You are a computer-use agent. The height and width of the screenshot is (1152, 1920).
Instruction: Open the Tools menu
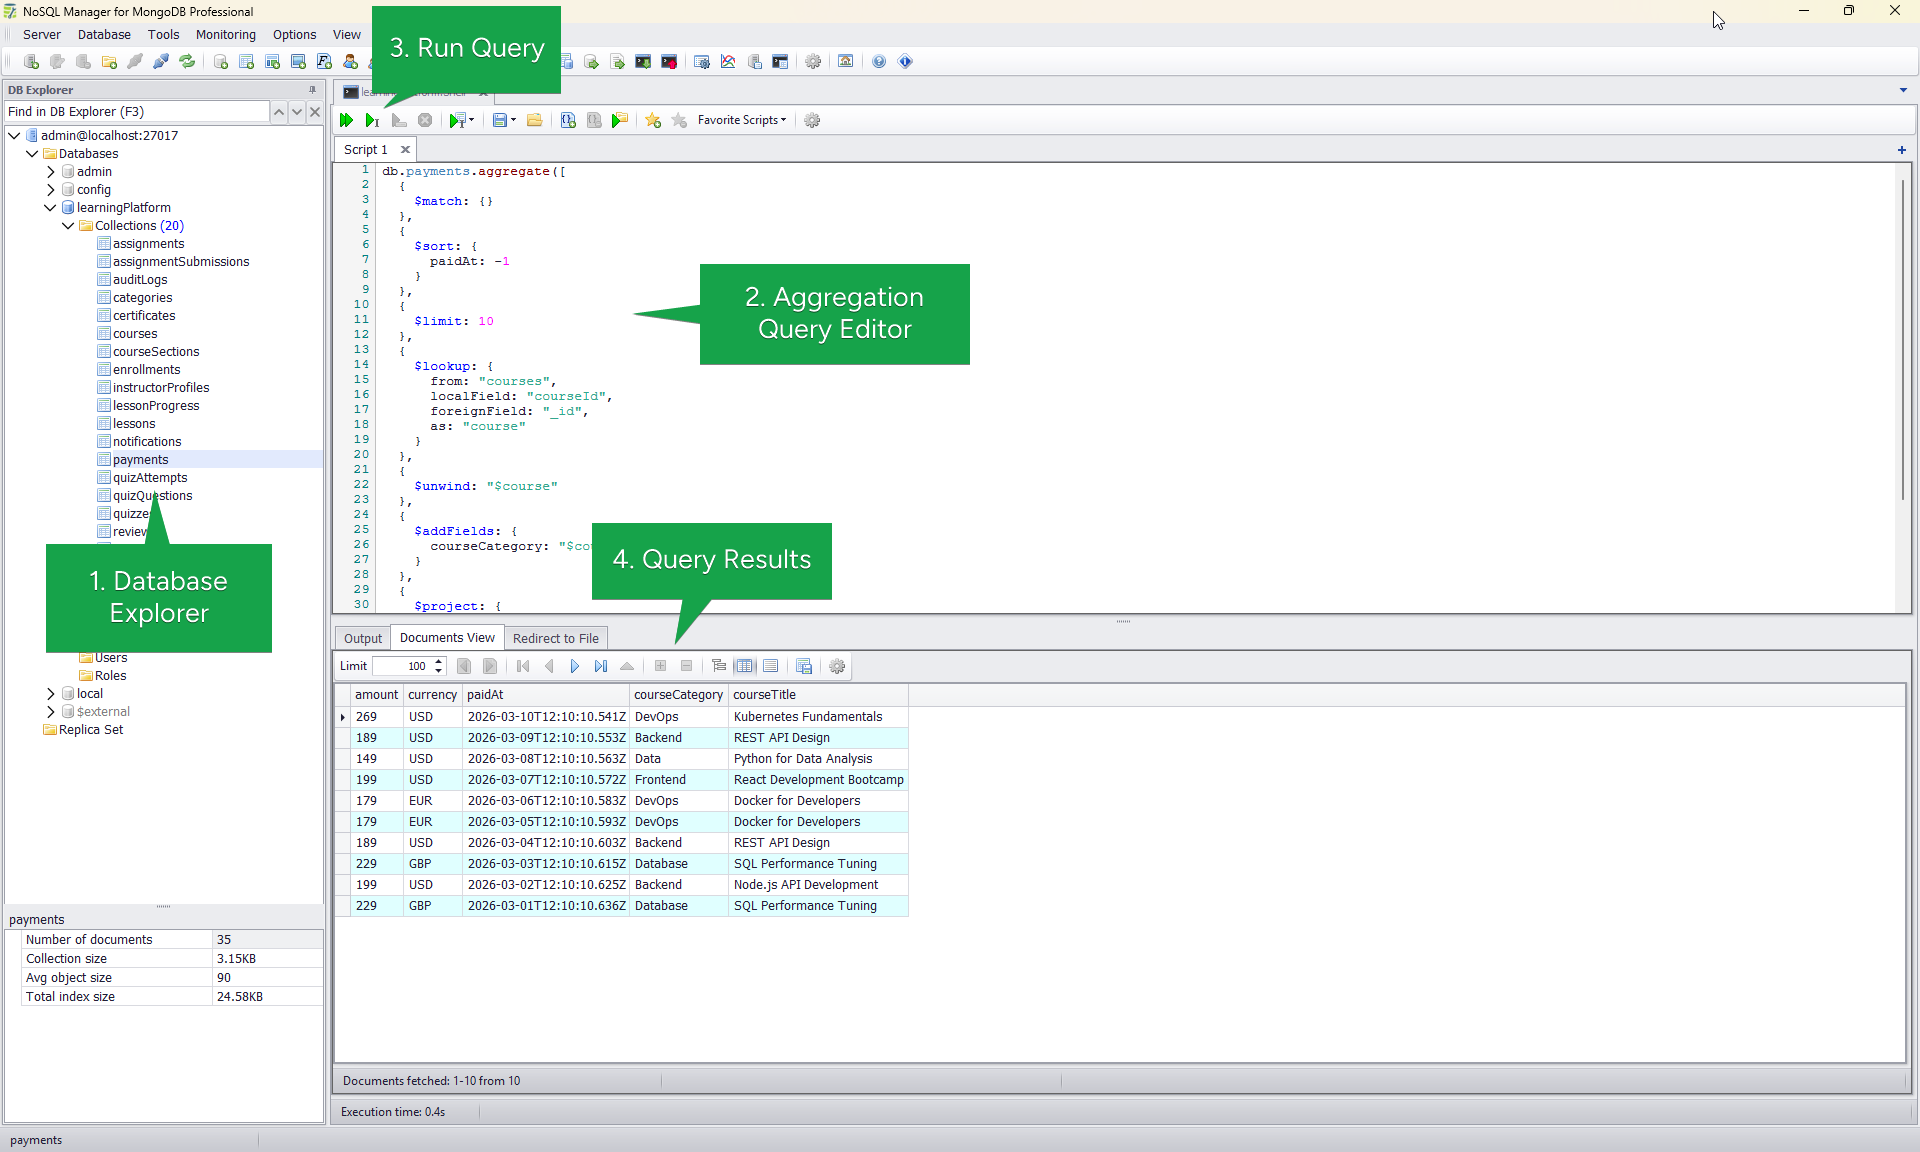pos(163,35)
